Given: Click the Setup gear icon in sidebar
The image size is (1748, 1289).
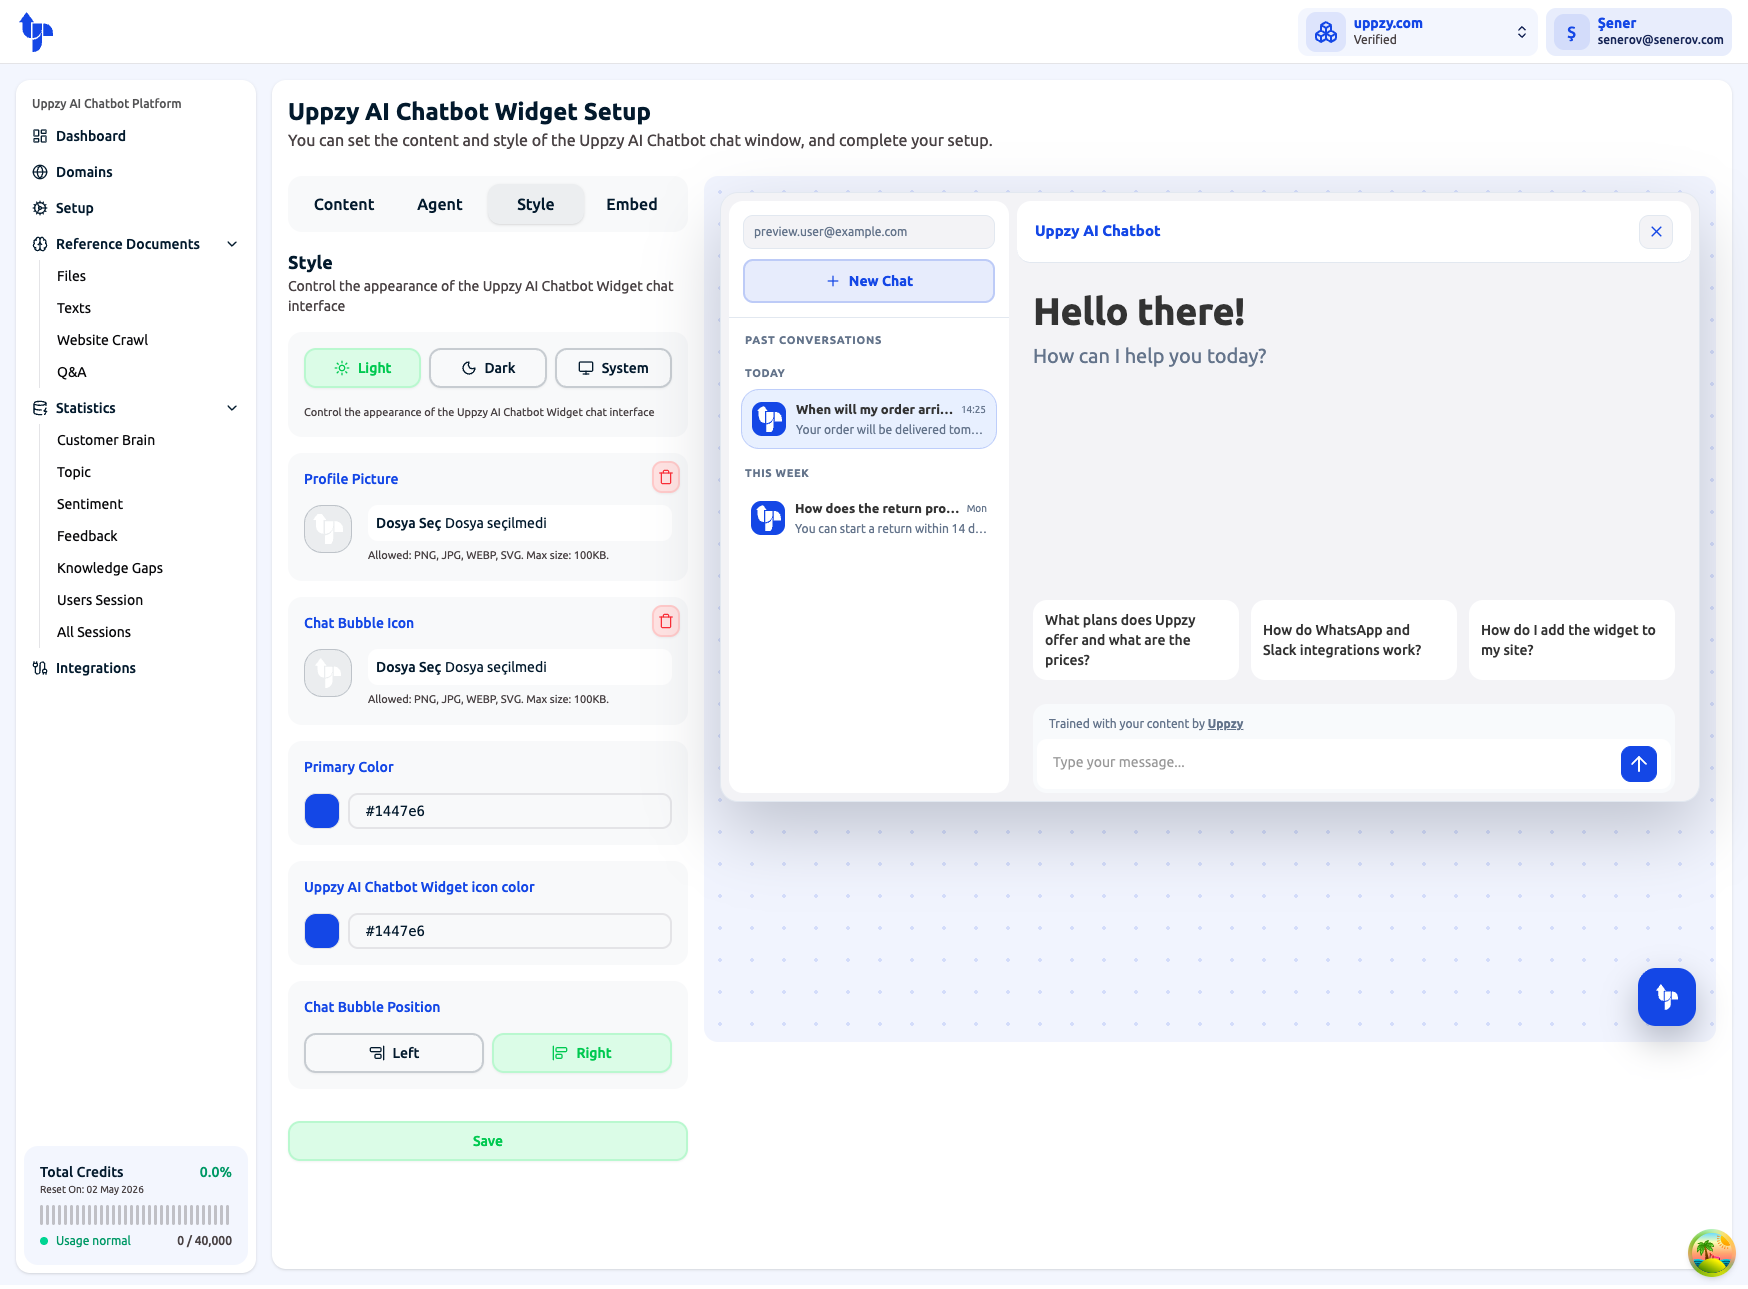Looking at the screenshot, I should coord(40,208).
